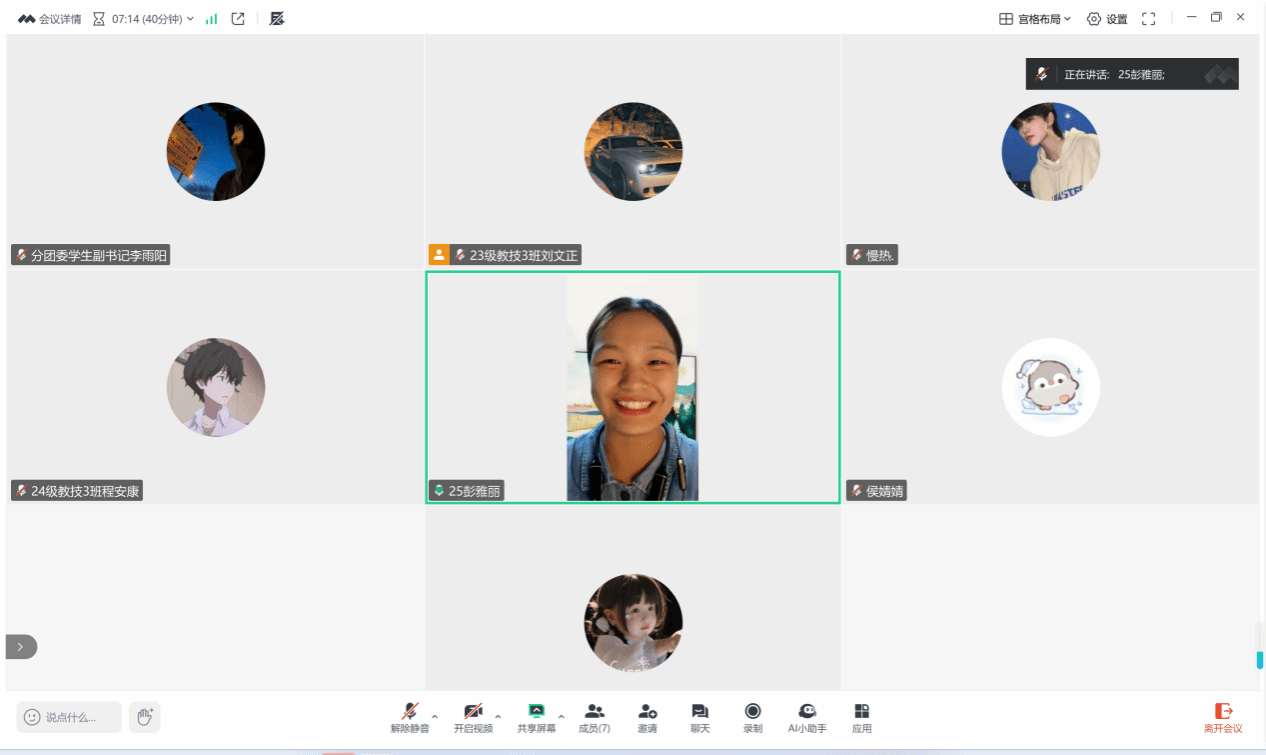
Task: Open the 应用 apps icon
Action: point(862,717)
